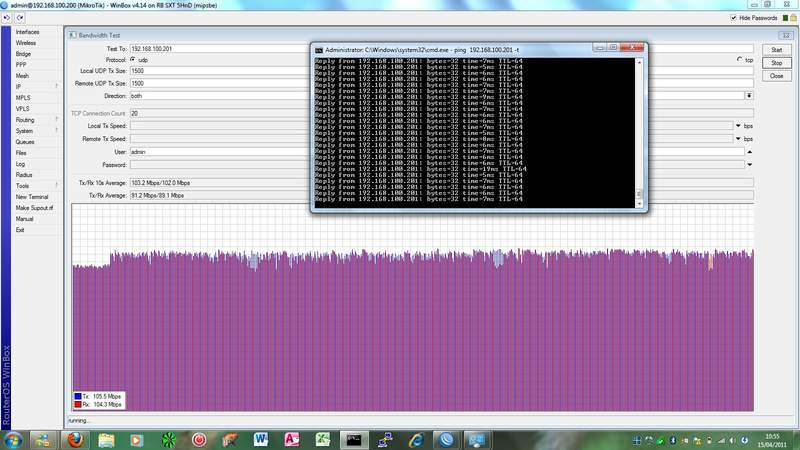Open the VPLS menu item

coord(22,109)
